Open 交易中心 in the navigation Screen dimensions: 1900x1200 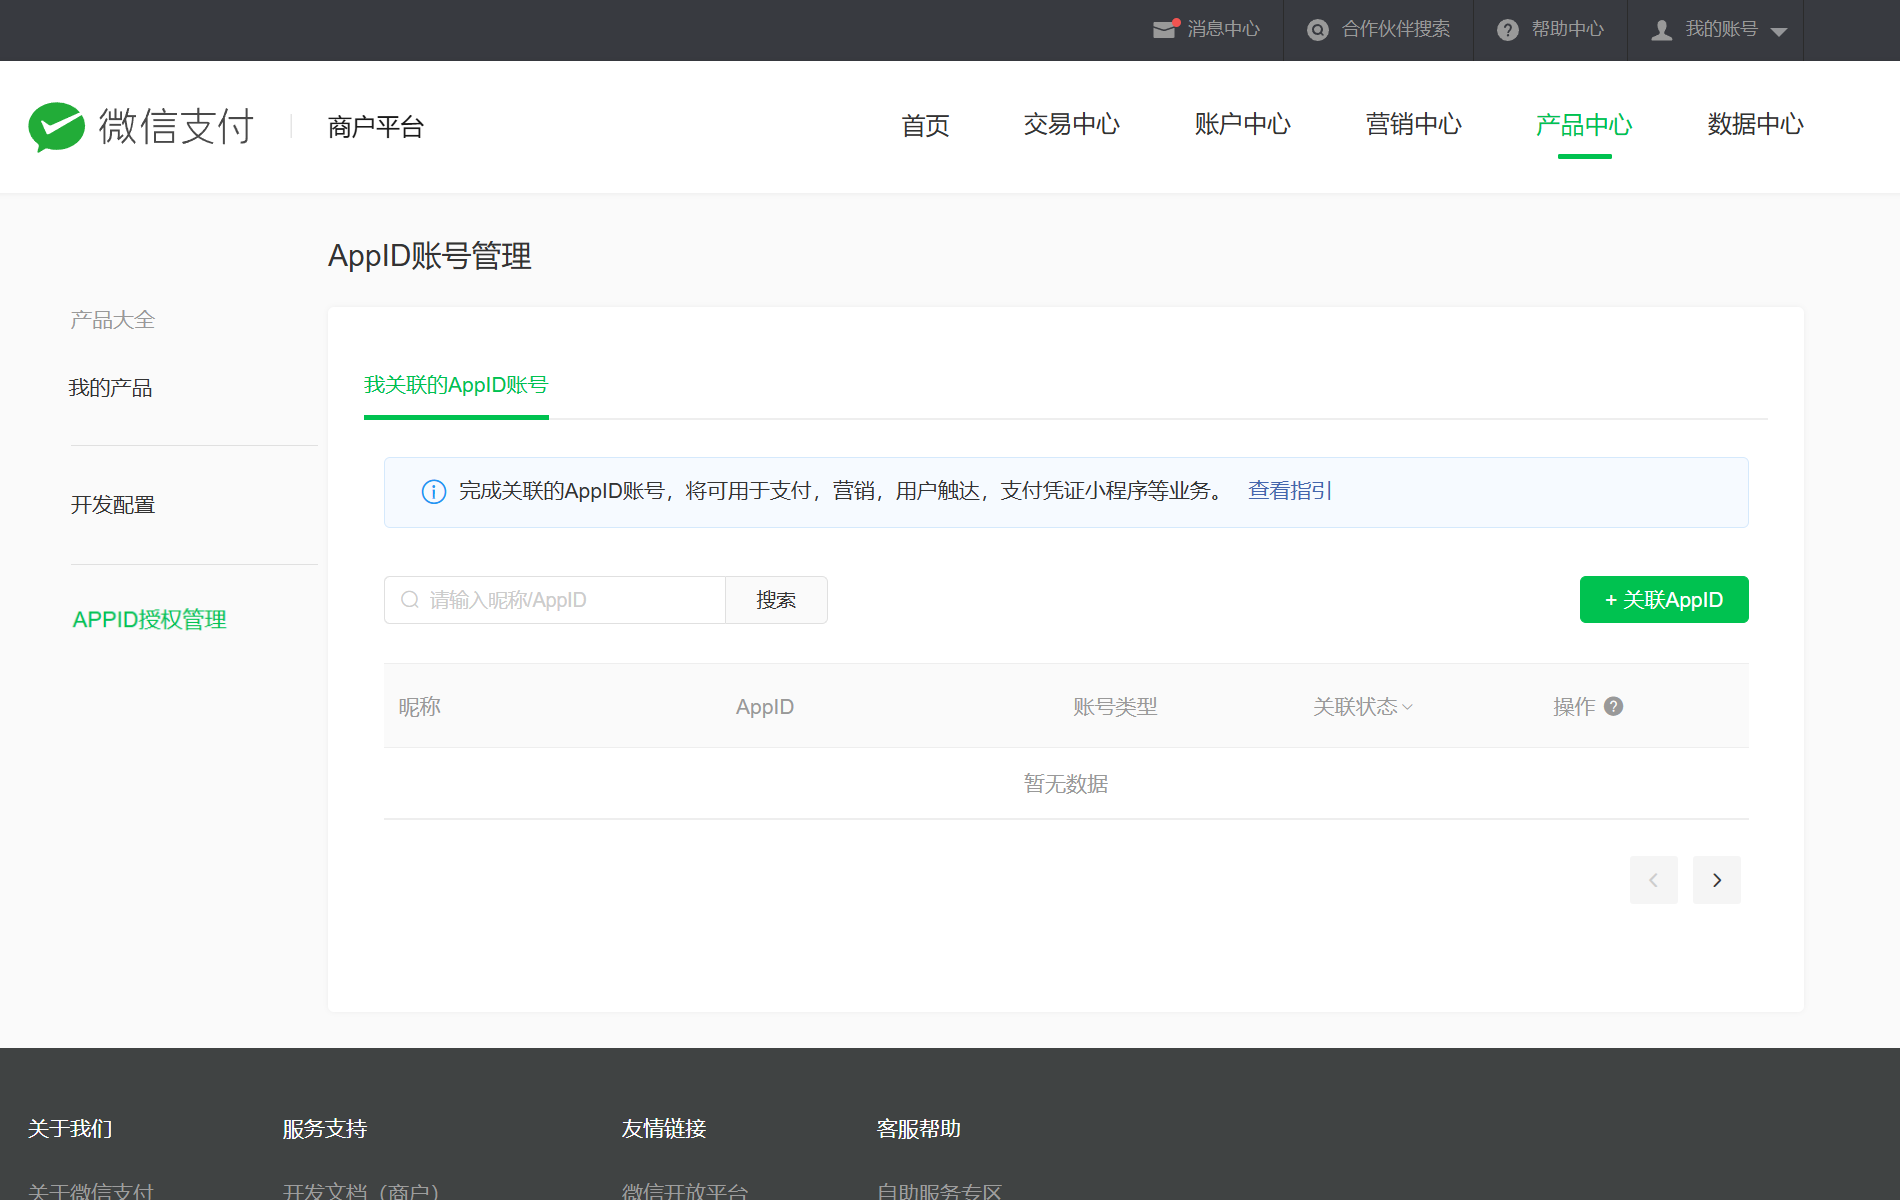point(1072,124)
